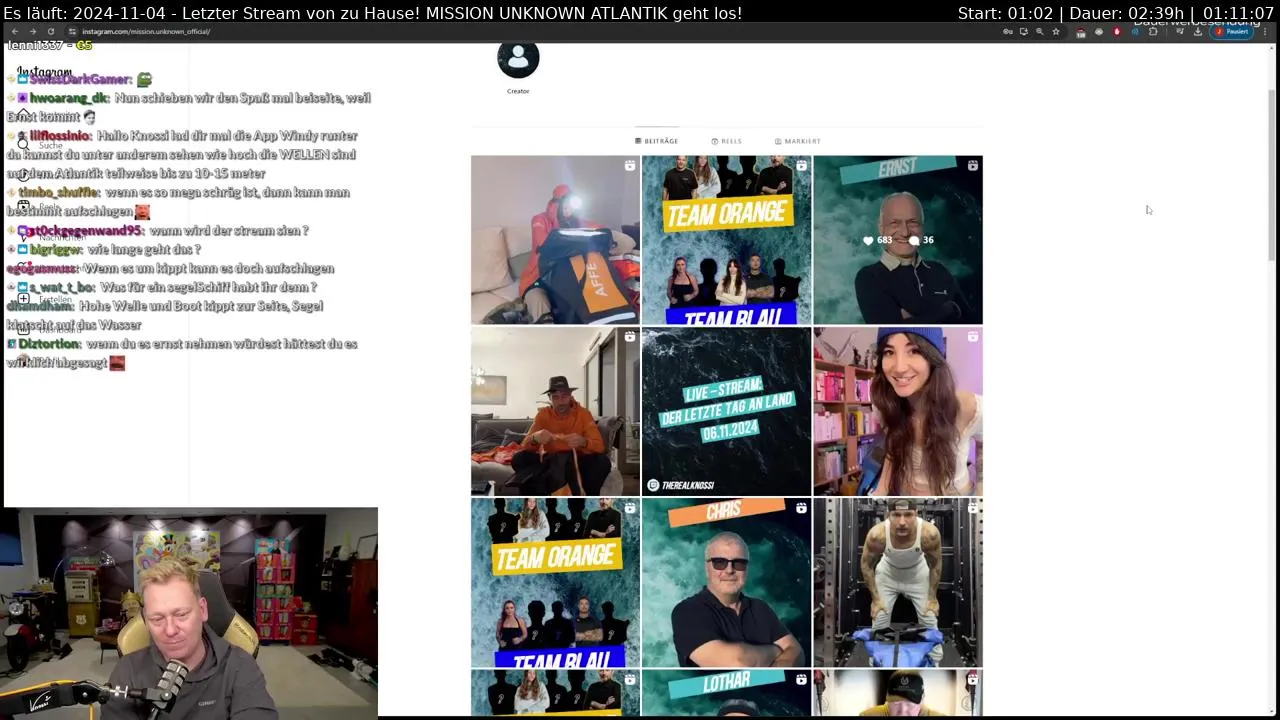Open the browser Downloads icon

(x=1198, y=32)
